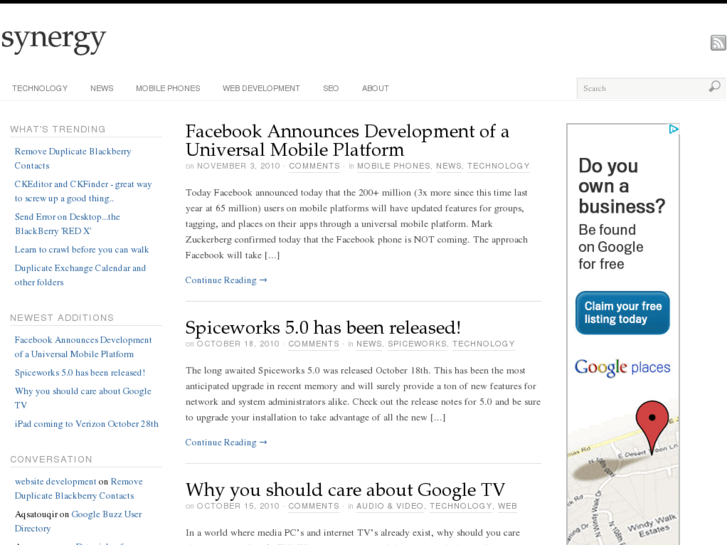Open Why you should care about Google TV title
The width and height of the screenshot is (727, 545).
pyautogui.click(x=345, y=490)
